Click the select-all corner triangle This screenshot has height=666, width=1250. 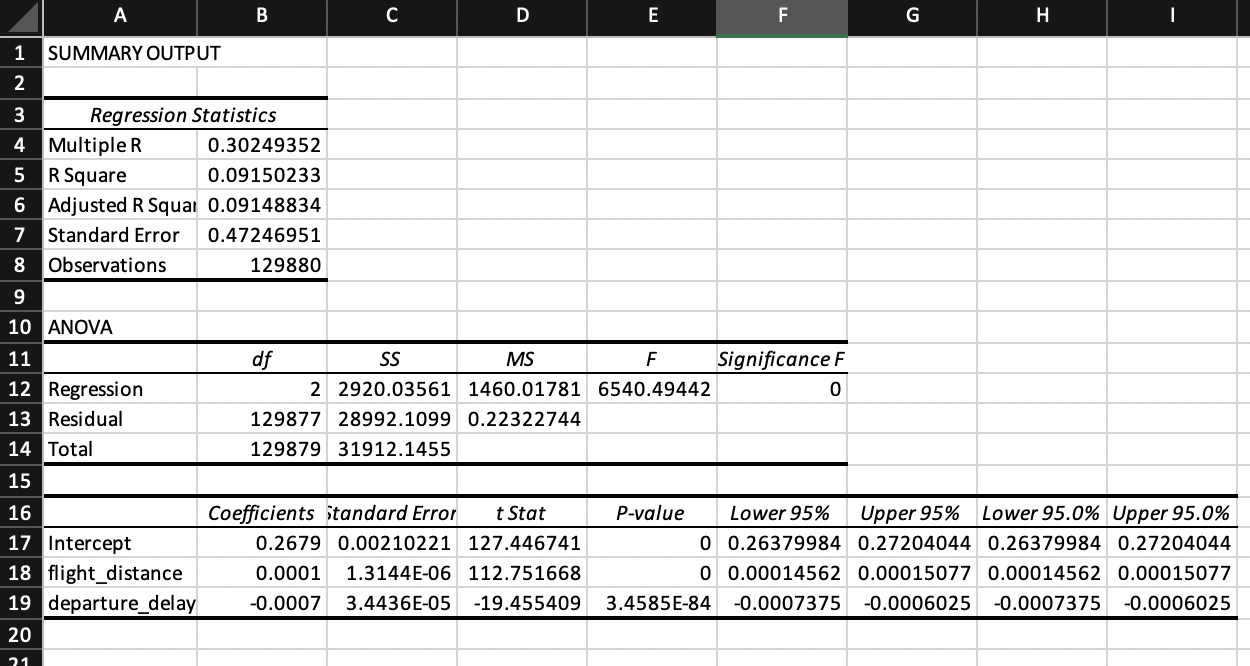(22, 17)
